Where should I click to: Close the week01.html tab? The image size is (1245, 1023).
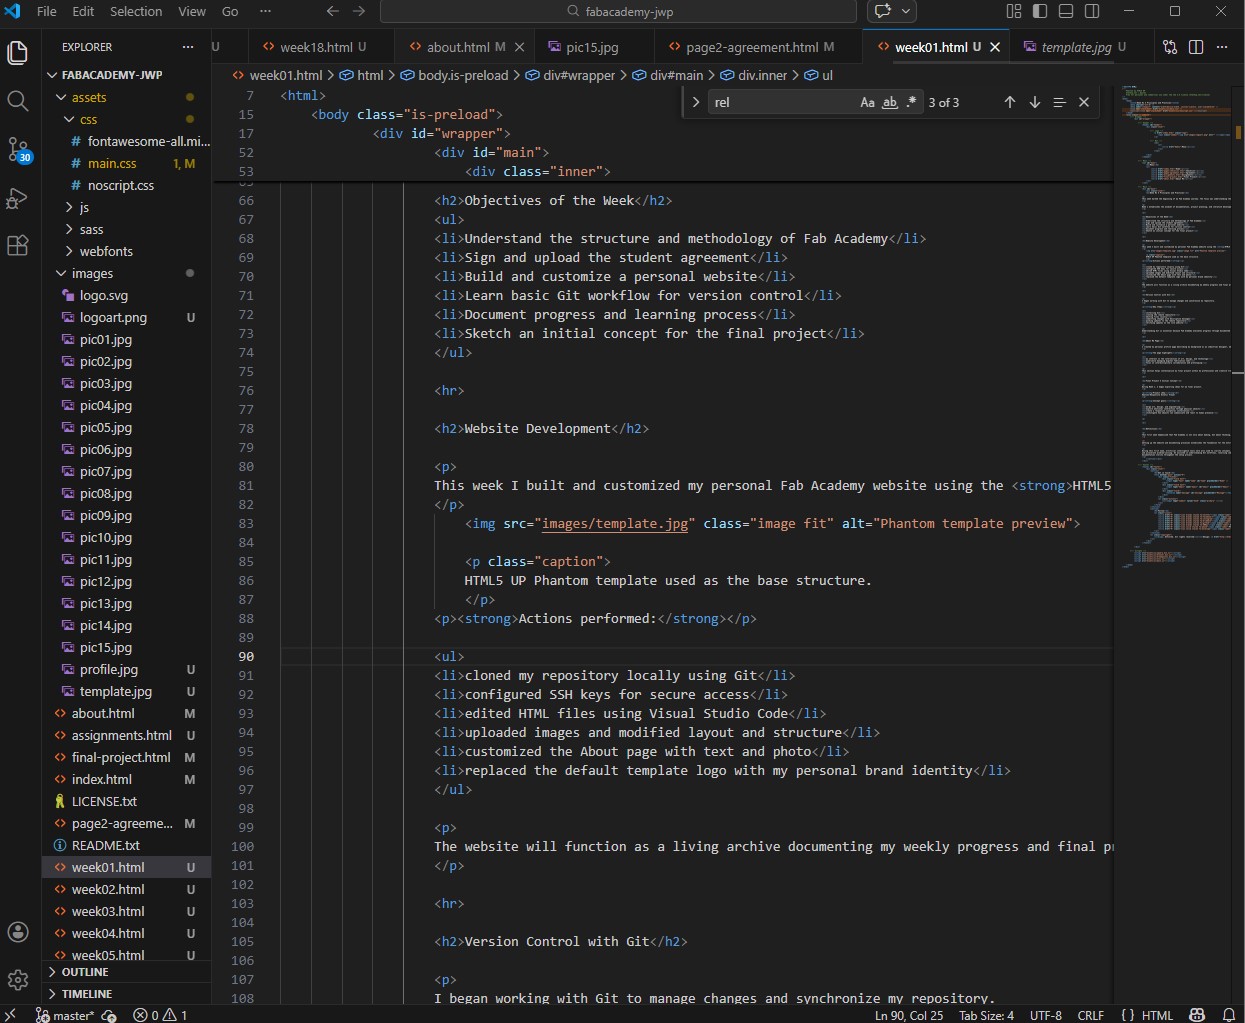(x=995, y=47)
